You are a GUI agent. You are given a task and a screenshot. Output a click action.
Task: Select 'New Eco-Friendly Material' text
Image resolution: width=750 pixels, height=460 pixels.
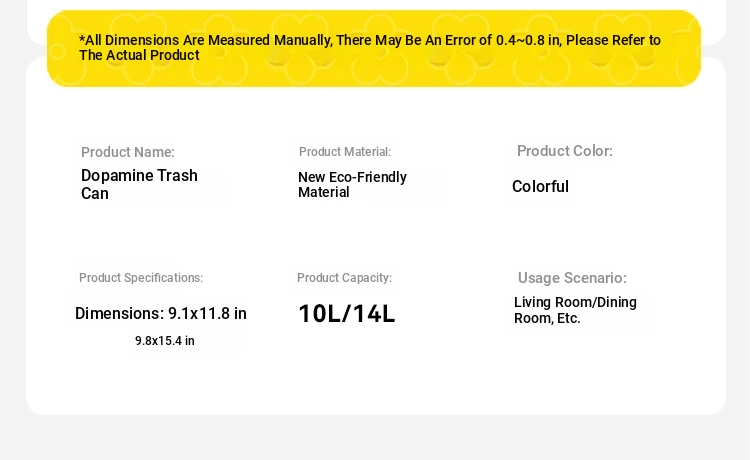(352, 185)
